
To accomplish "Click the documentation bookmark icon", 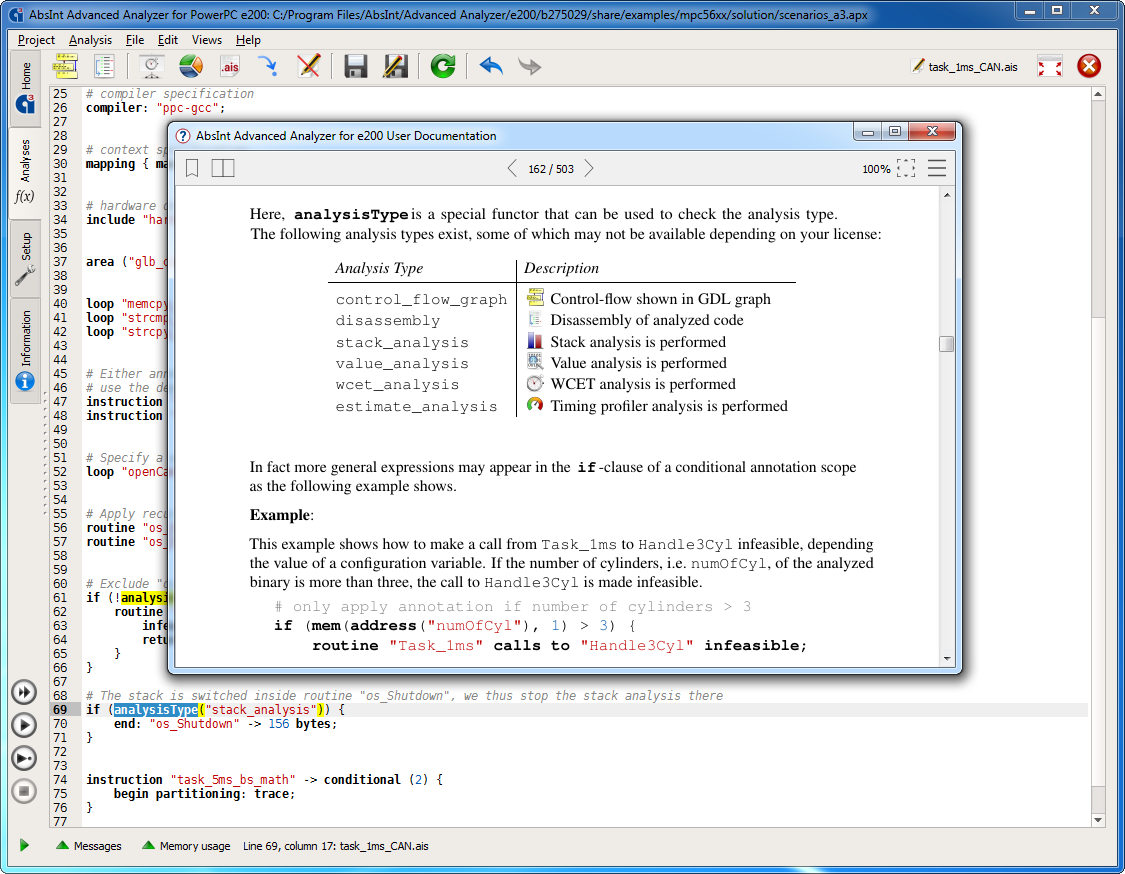I will (192, 169).
